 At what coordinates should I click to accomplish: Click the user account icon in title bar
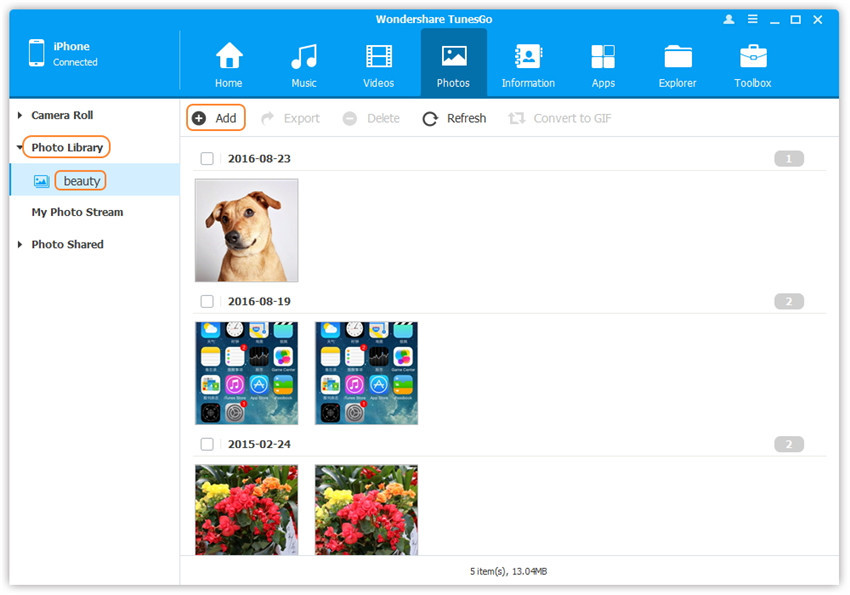pyautogui.click(x=729, y=20)
